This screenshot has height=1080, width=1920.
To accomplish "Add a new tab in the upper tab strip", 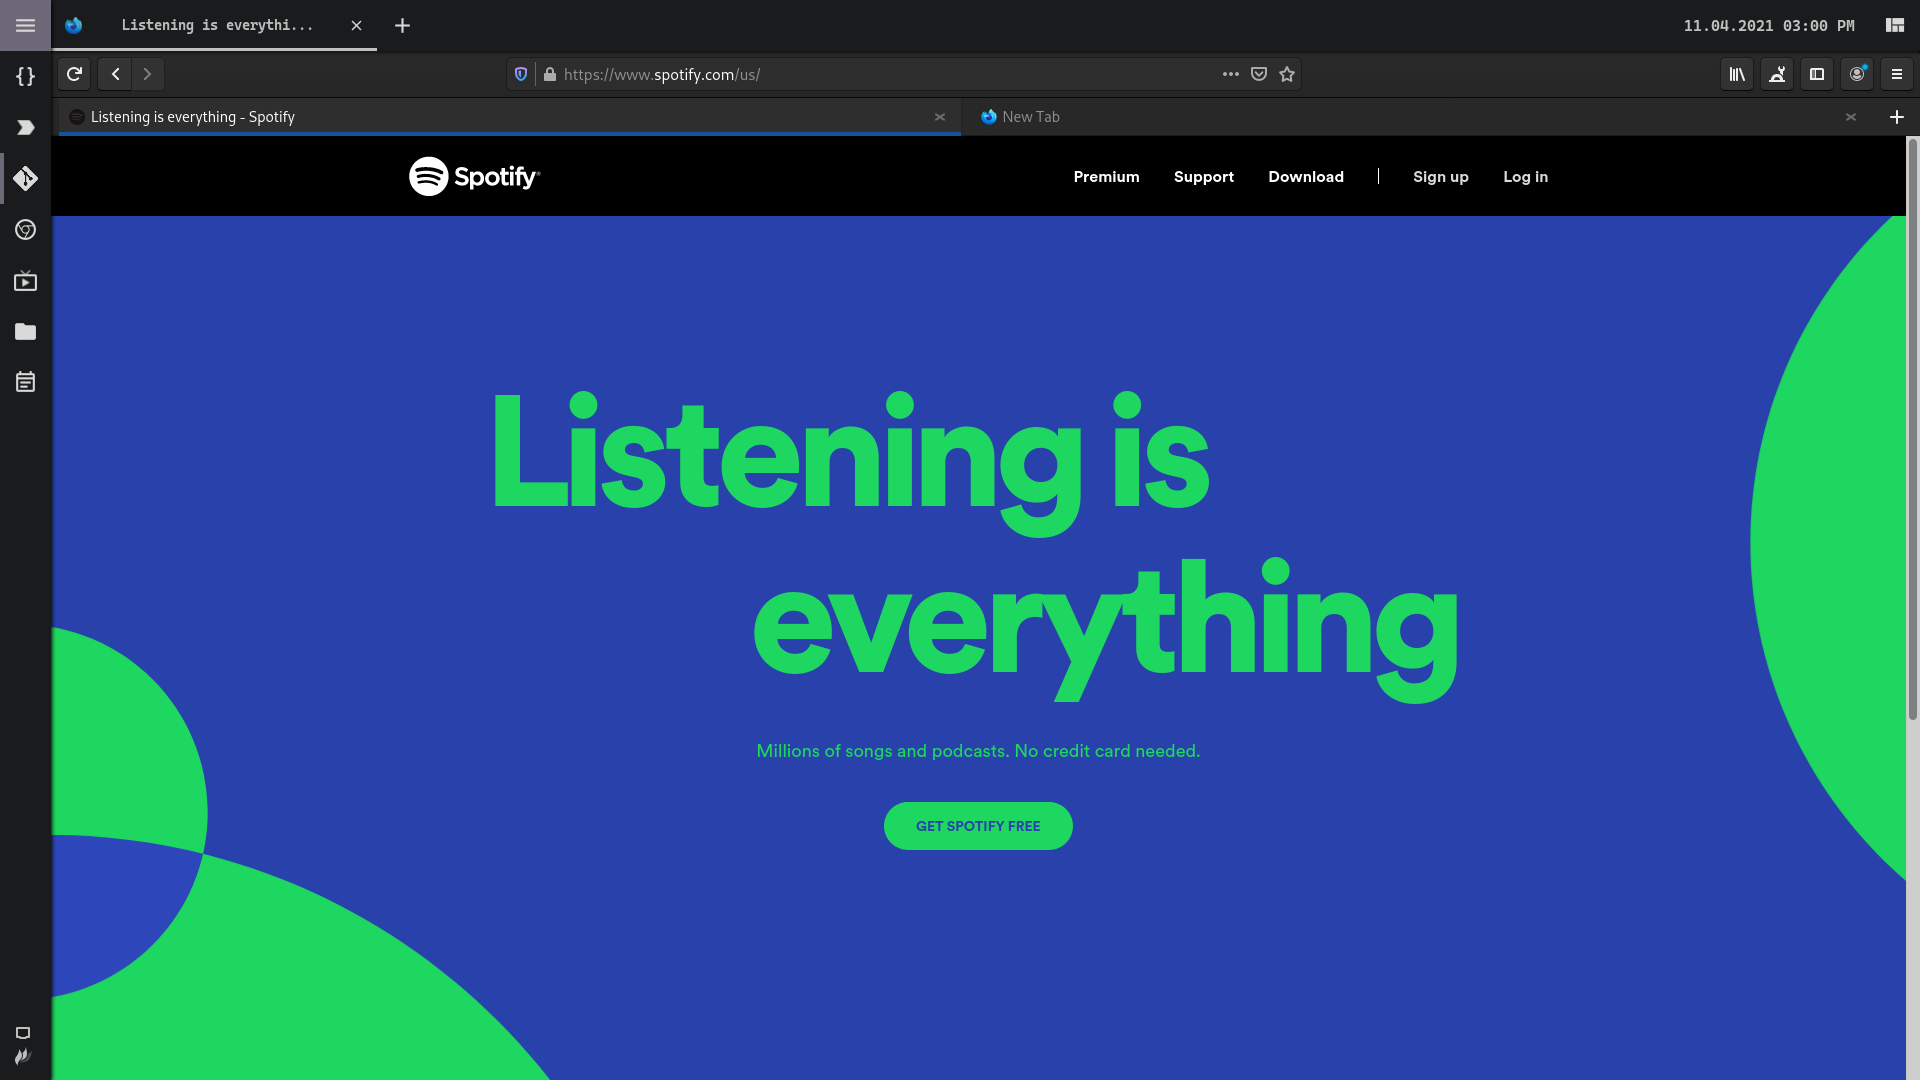I will pyautogui.click(x=402, y=26).
